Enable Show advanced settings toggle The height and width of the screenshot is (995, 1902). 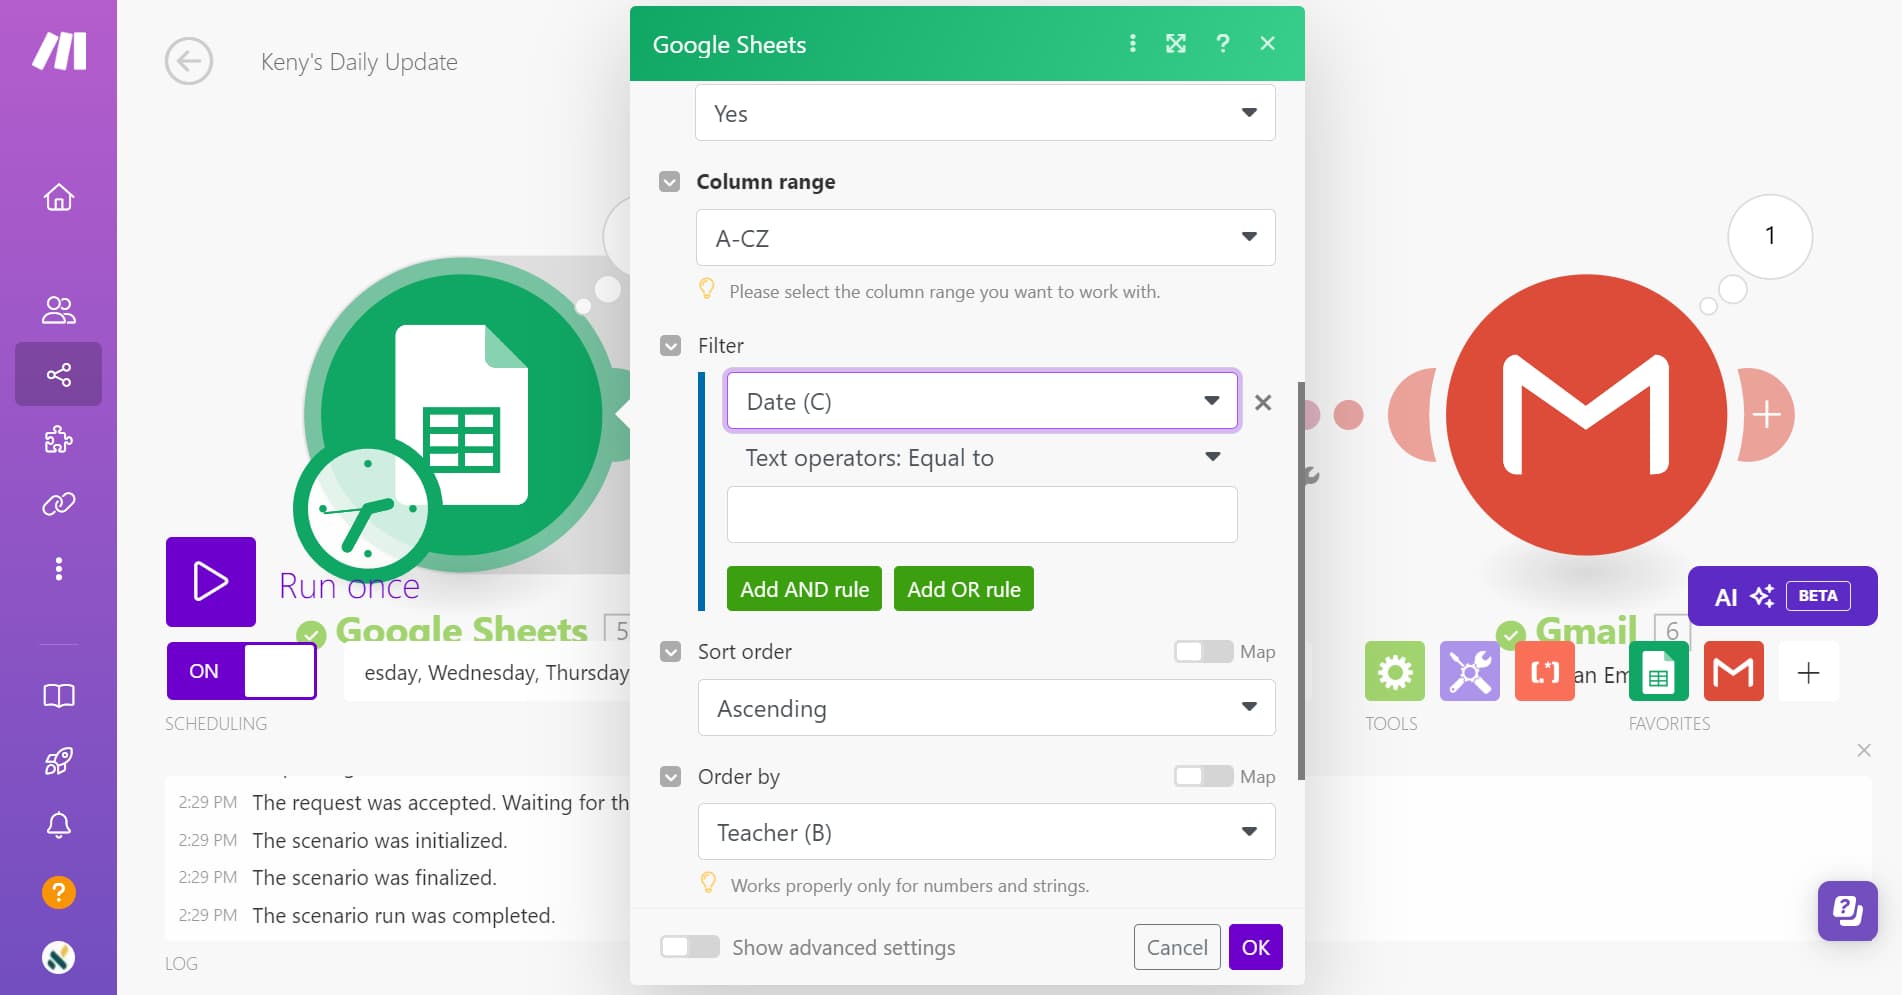tap(690, 947)
